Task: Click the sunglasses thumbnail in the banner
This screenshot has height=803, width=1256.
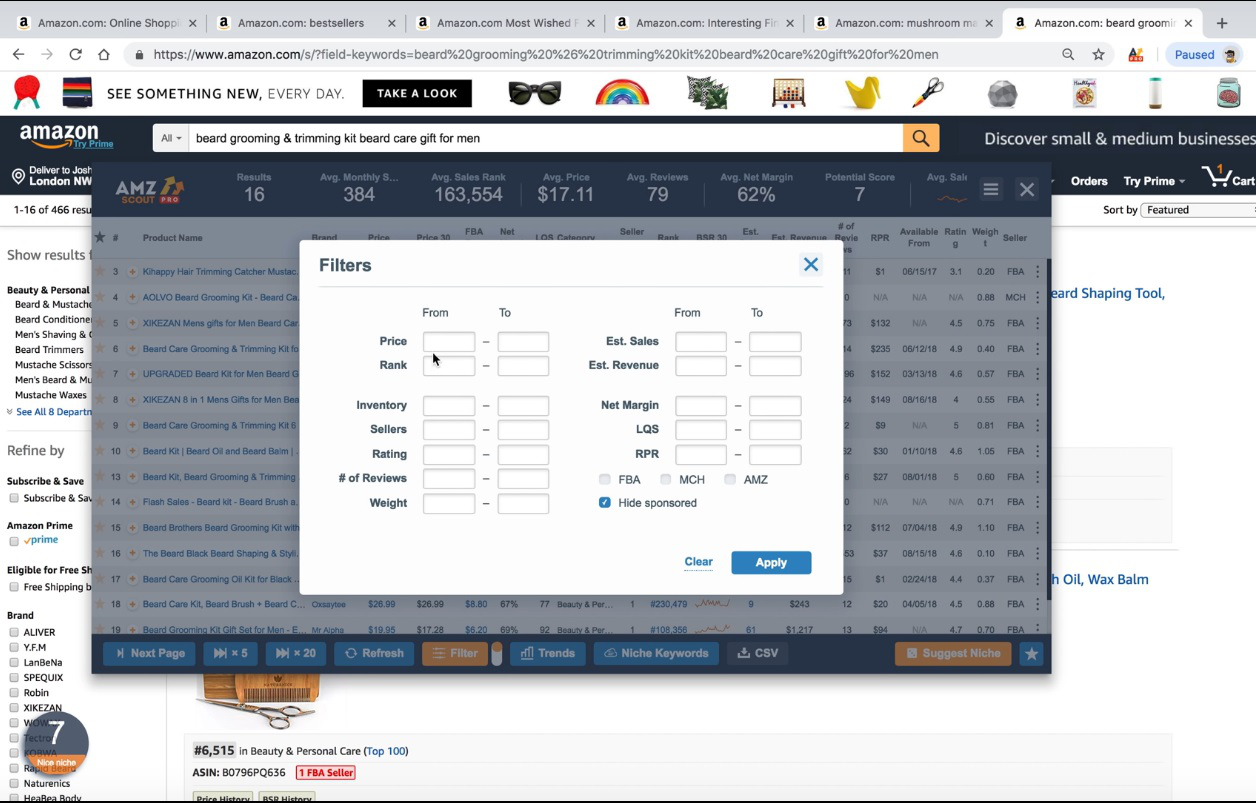Action: 535,93
